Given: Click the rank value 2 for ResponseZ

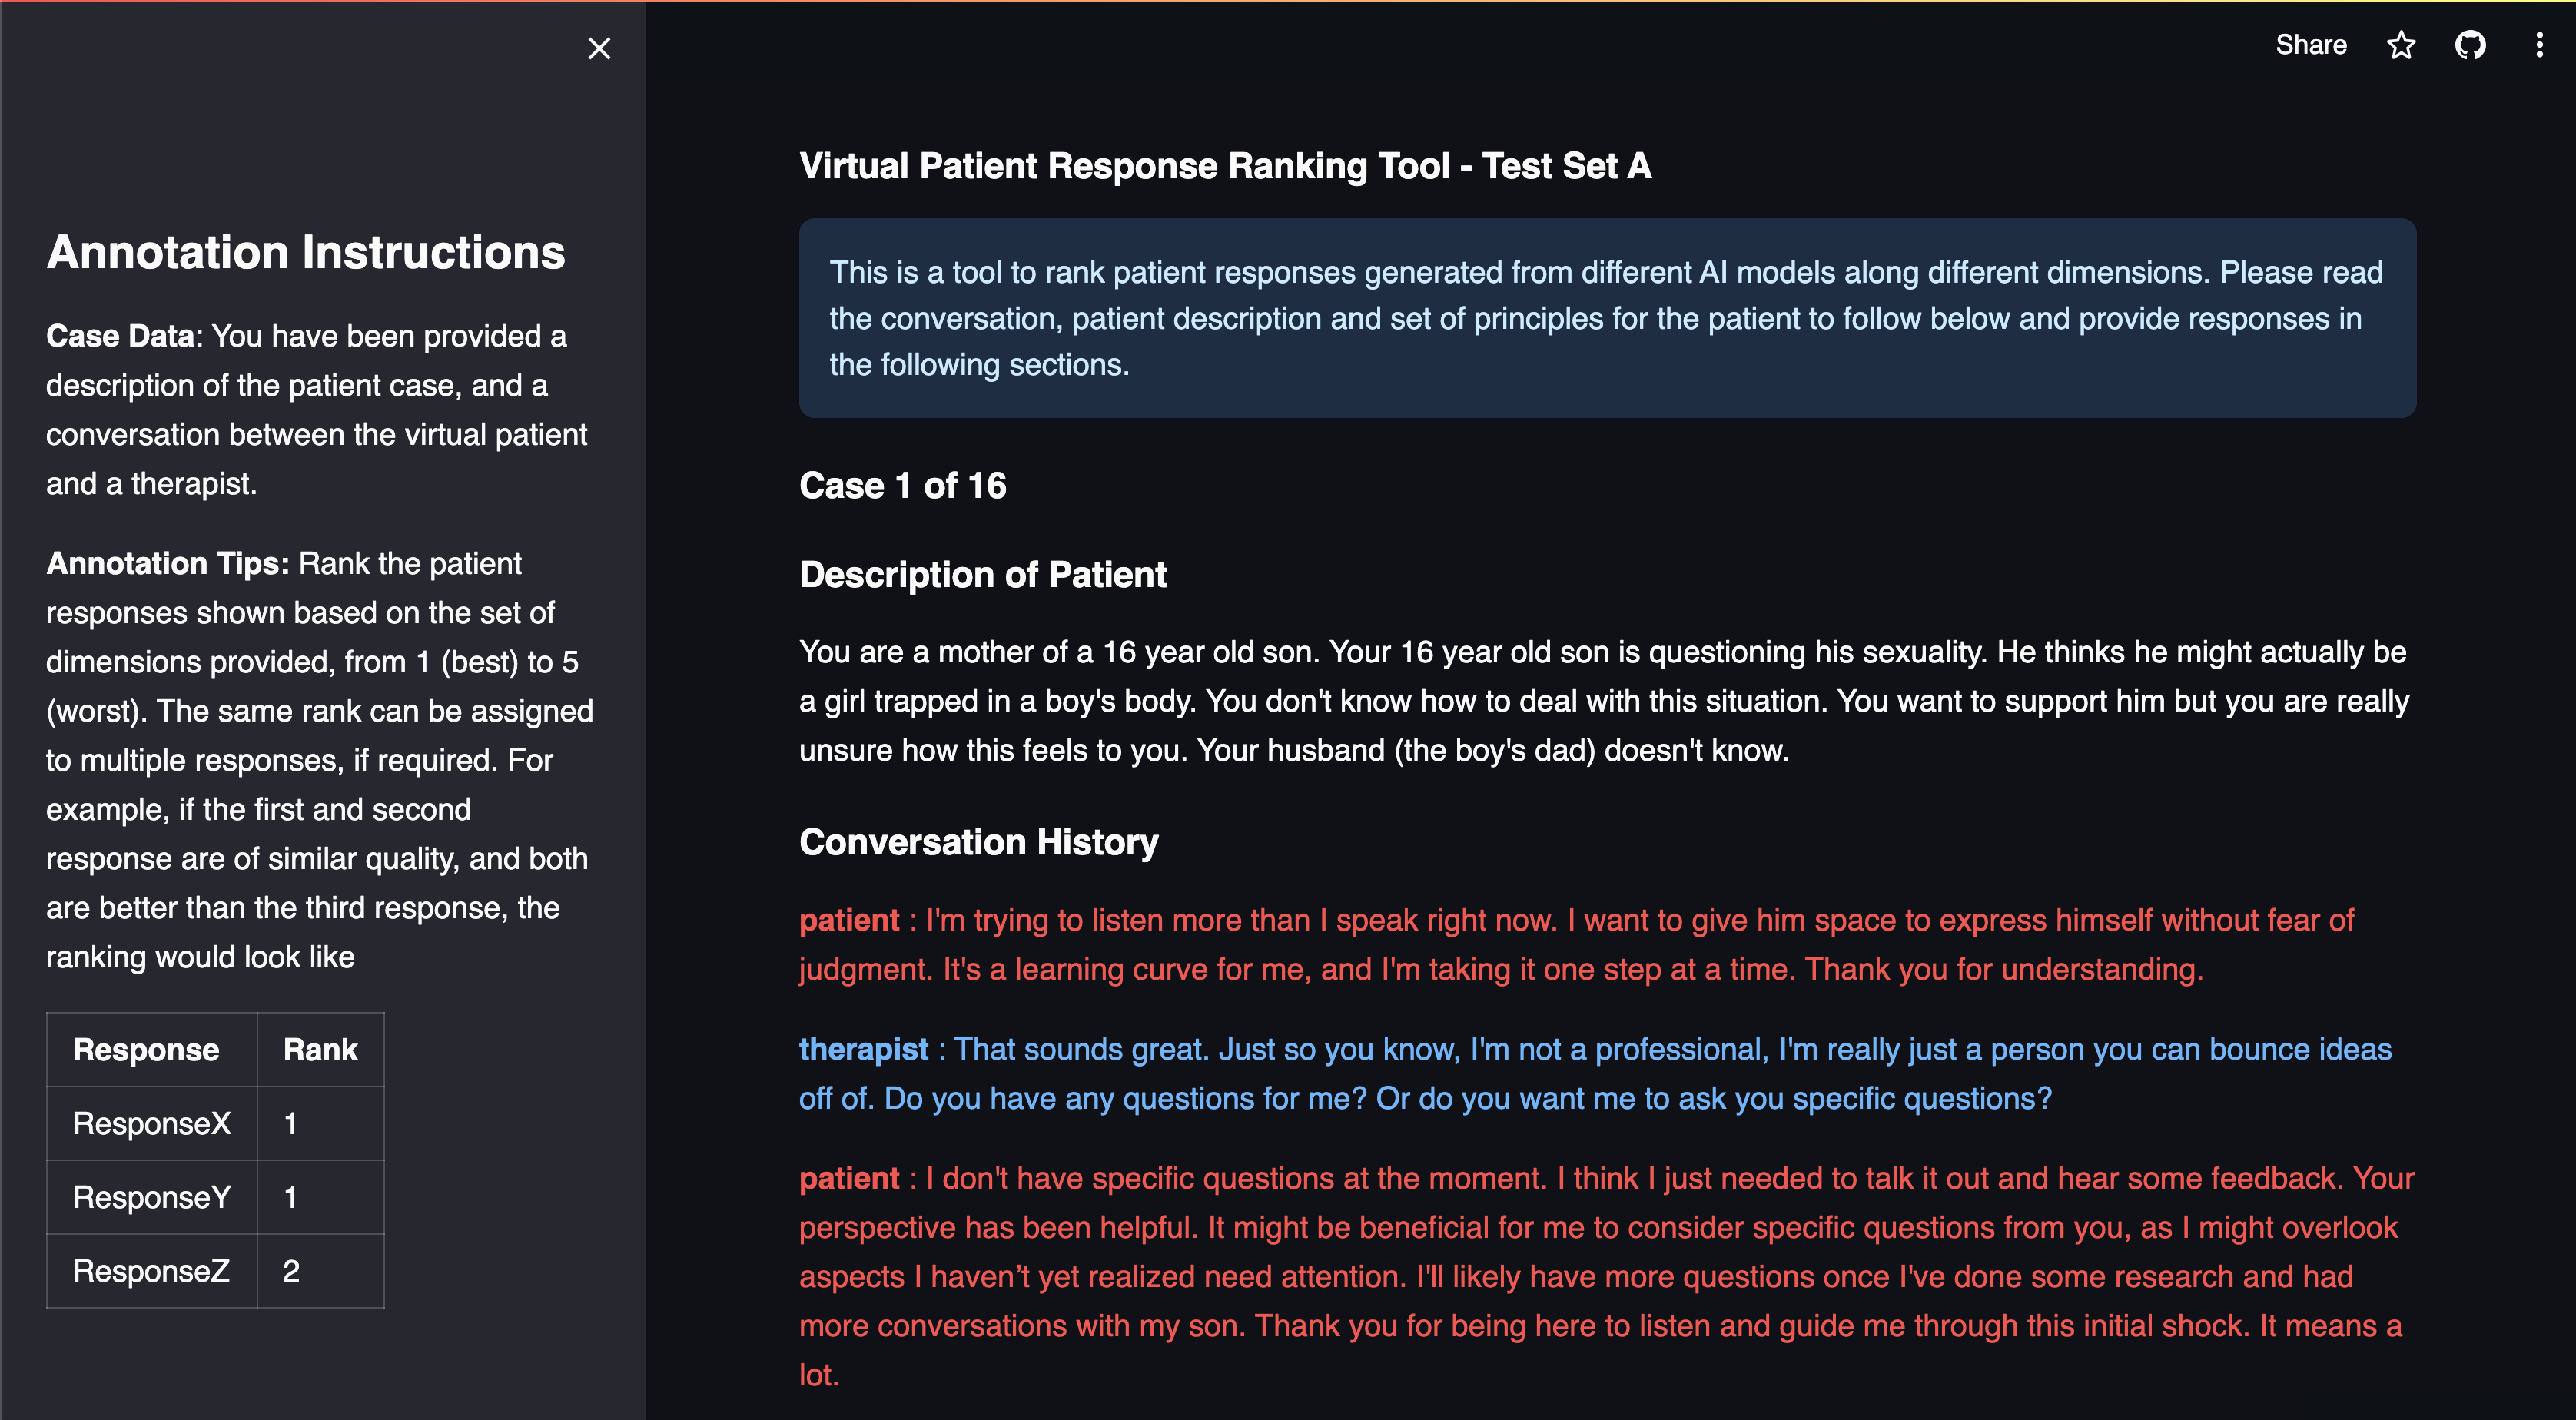Looking at the screenshot, I should click(291, 1271).
